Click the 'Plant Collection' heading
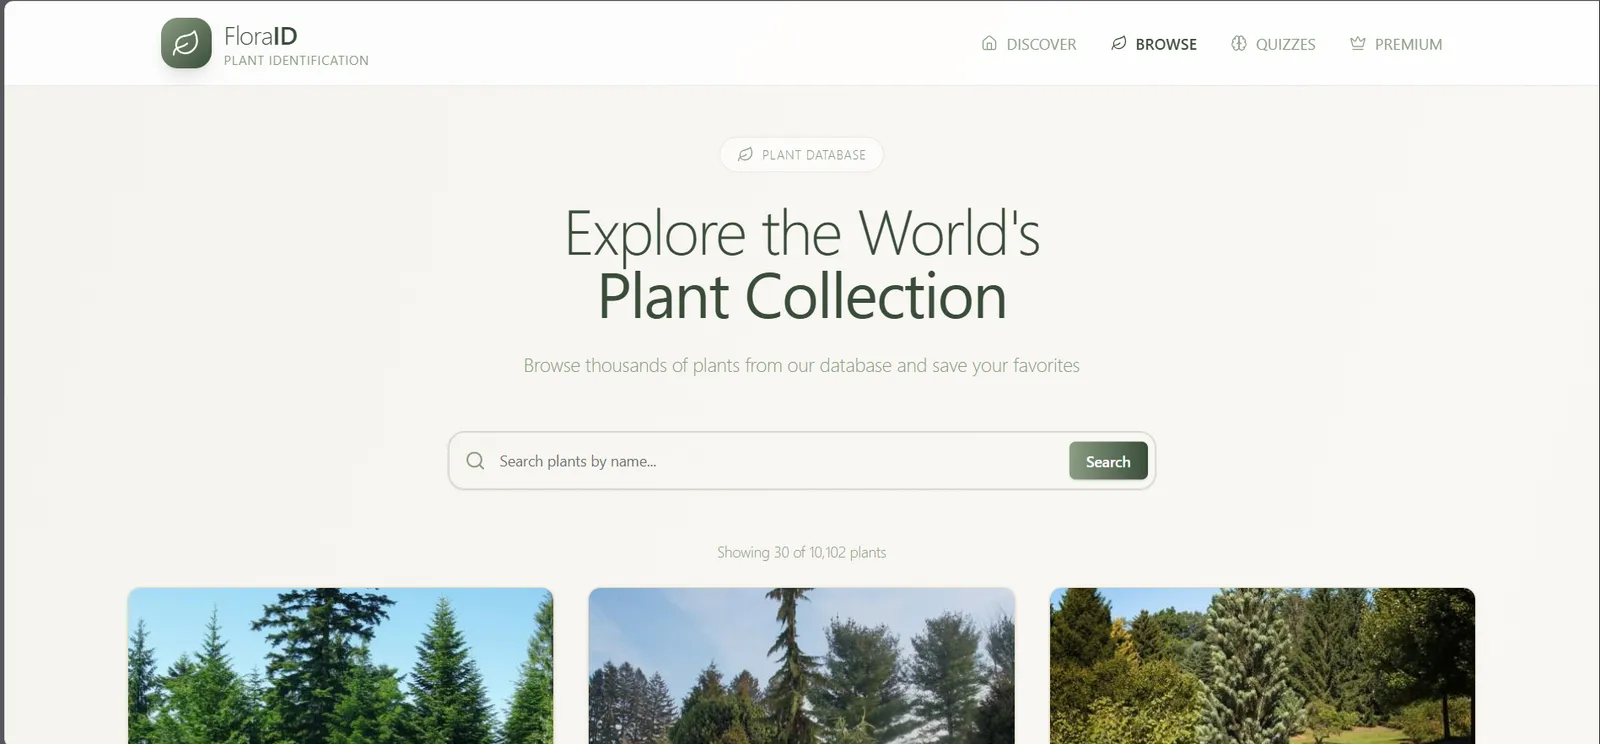 802,297
